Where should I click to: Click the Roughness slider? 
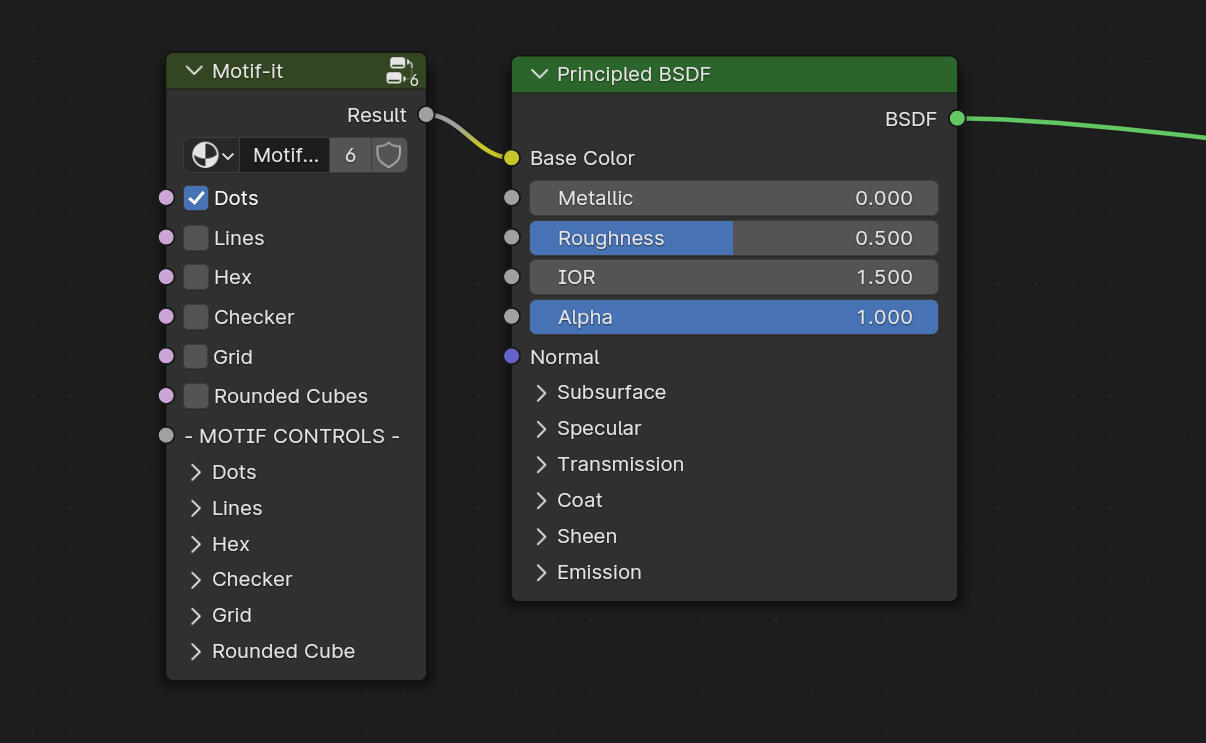tap(733, 238)
